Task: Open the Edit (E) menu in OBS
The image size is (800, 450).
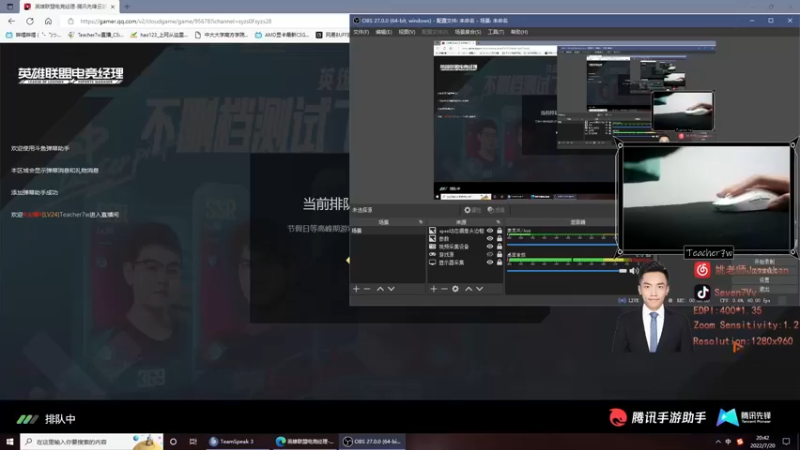Action: (384, 32)
